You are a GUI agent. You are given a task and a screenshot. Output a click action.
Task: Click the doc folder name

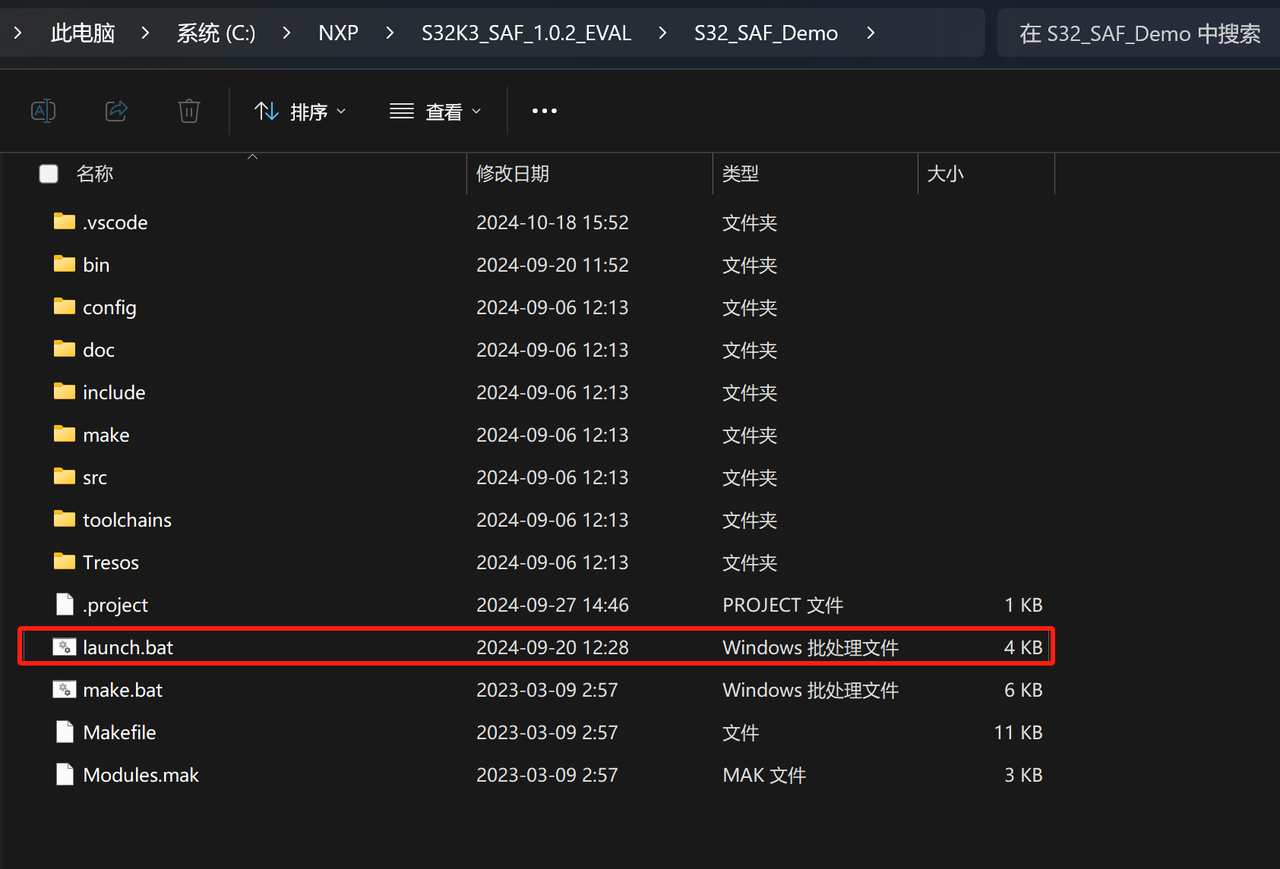pos(98,350)
